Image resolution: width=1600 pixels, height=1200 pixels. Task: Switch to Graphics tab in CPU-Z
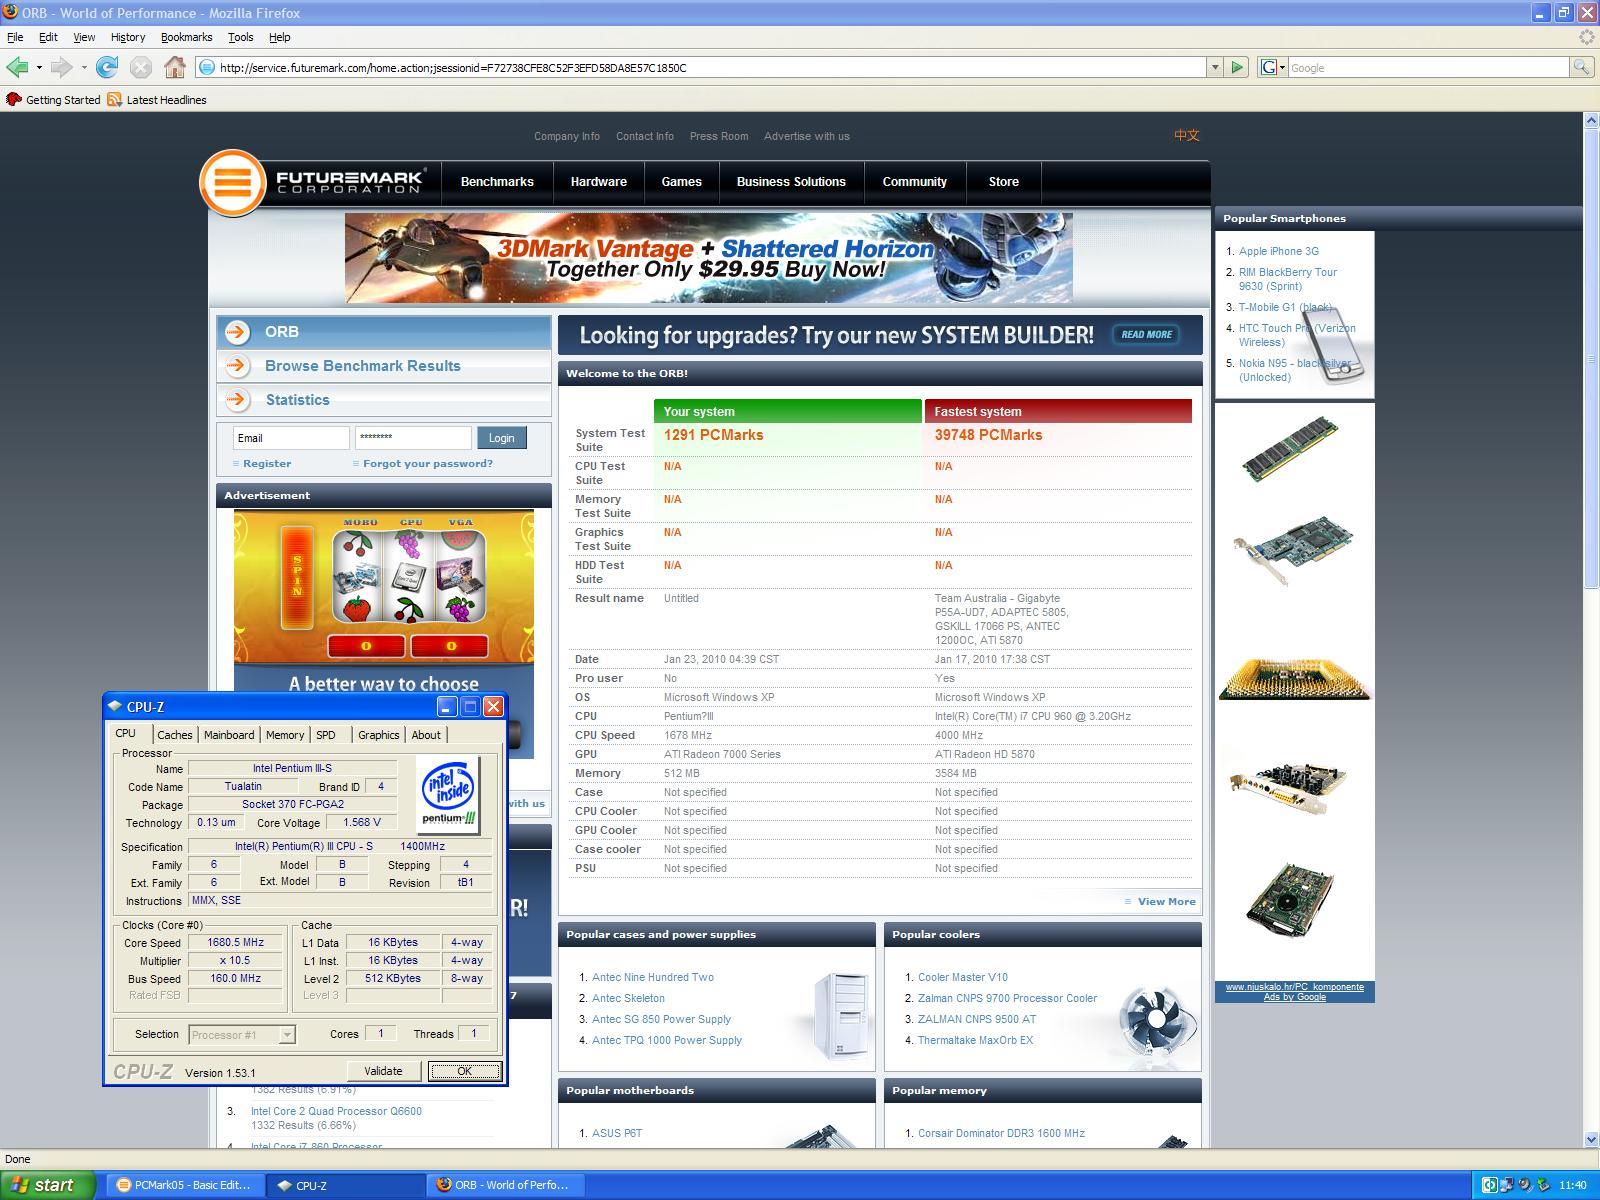(378, 735)
